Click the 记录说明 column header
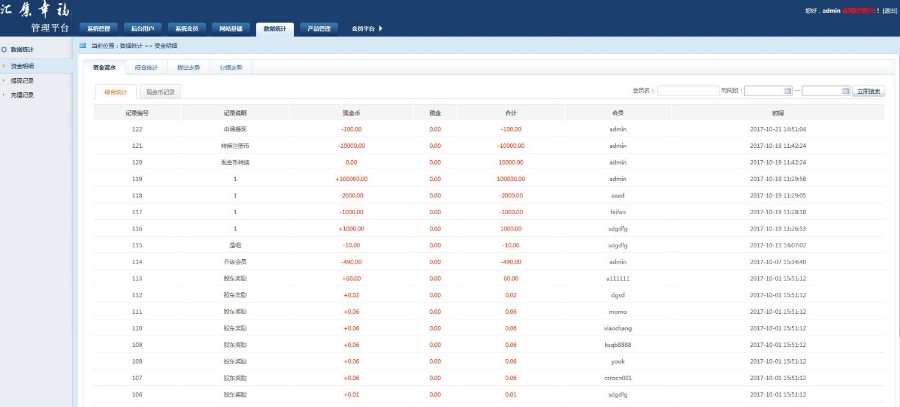Image resolution: width=900 pixels, height=407 pixels. click(x=235, y=113)
